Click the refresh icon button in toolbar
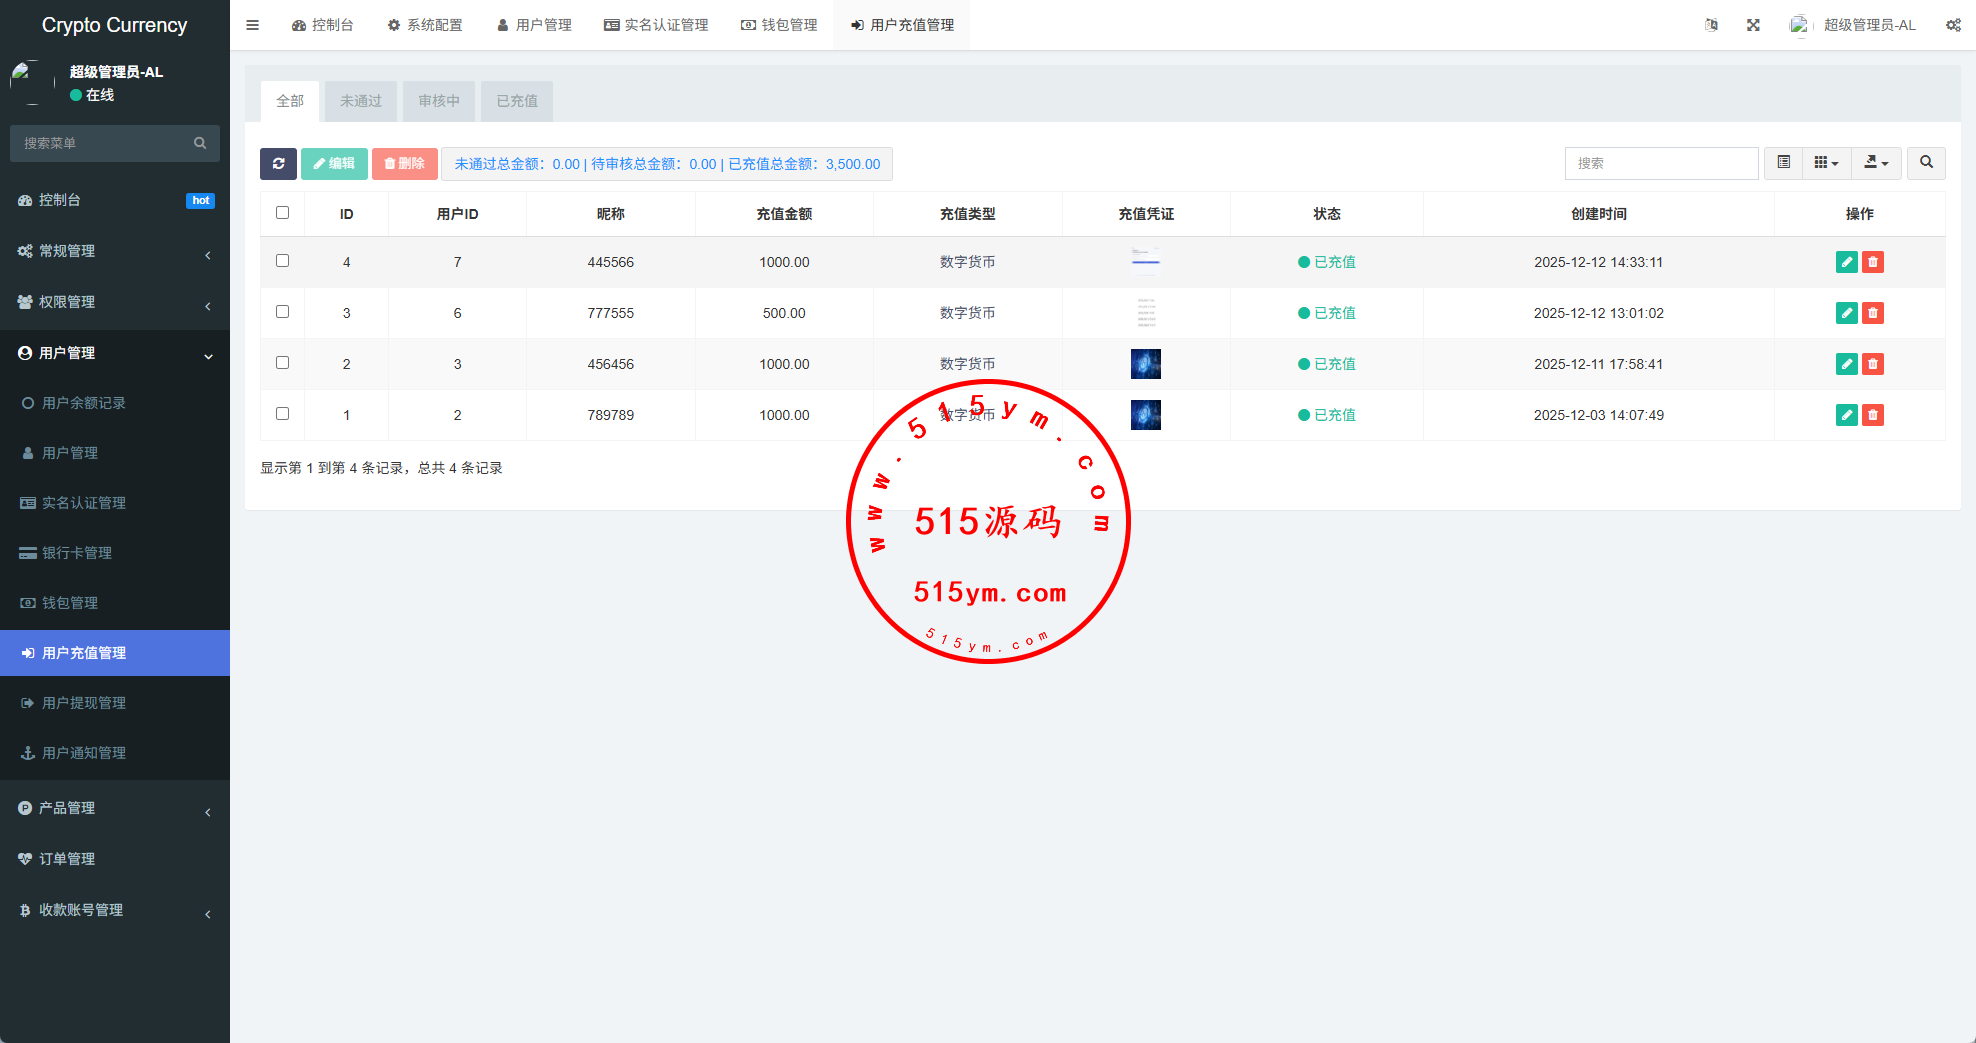The image size is (1976, 1043). tap(278, 164)
